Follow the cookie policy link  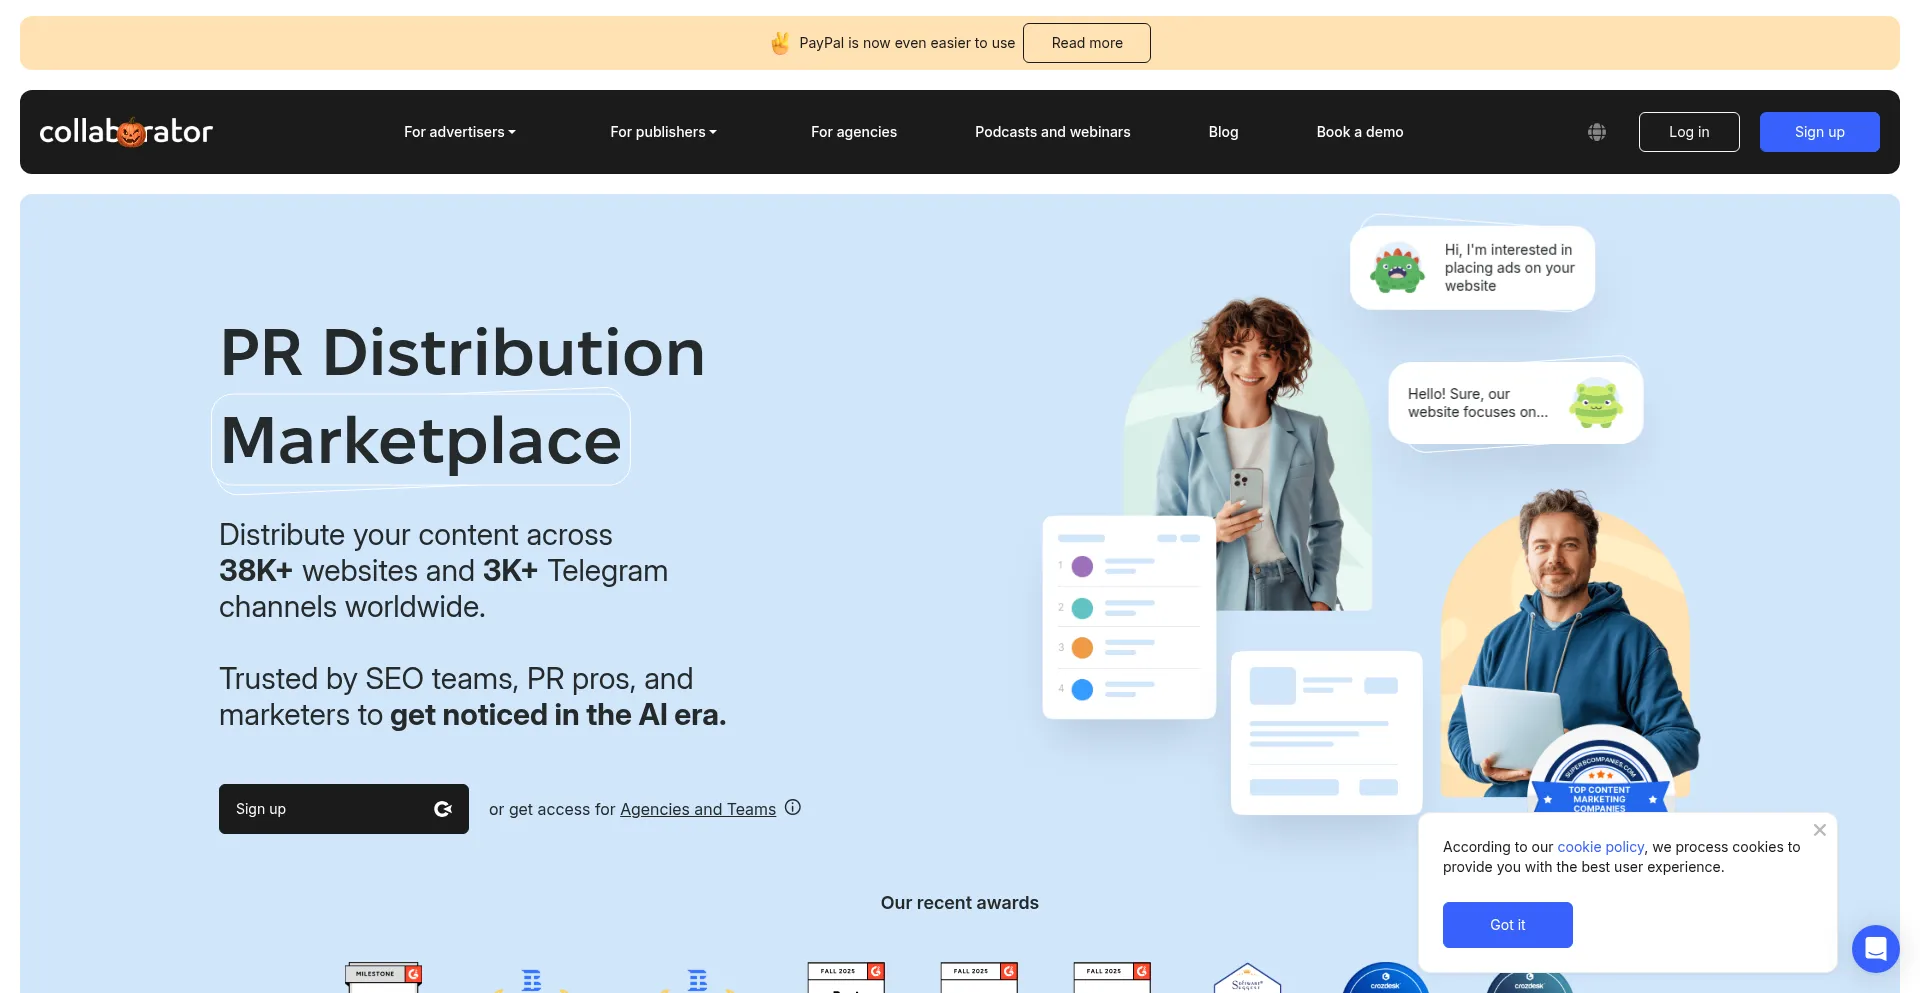1600,847
